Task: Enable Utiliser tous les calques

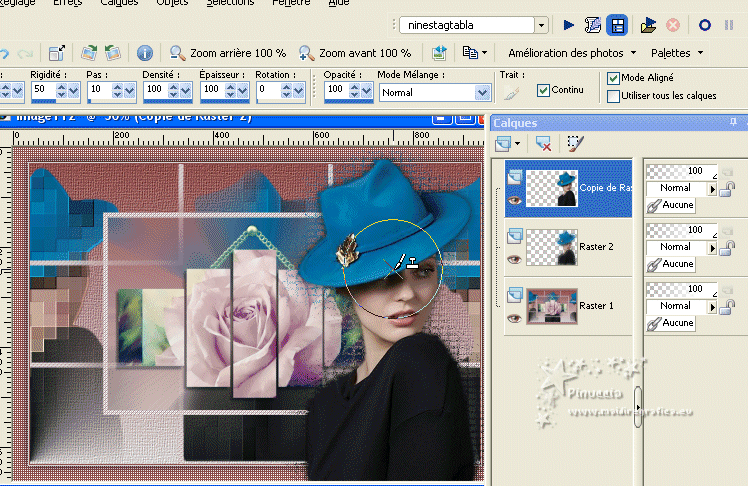Action: coord(613,96)
